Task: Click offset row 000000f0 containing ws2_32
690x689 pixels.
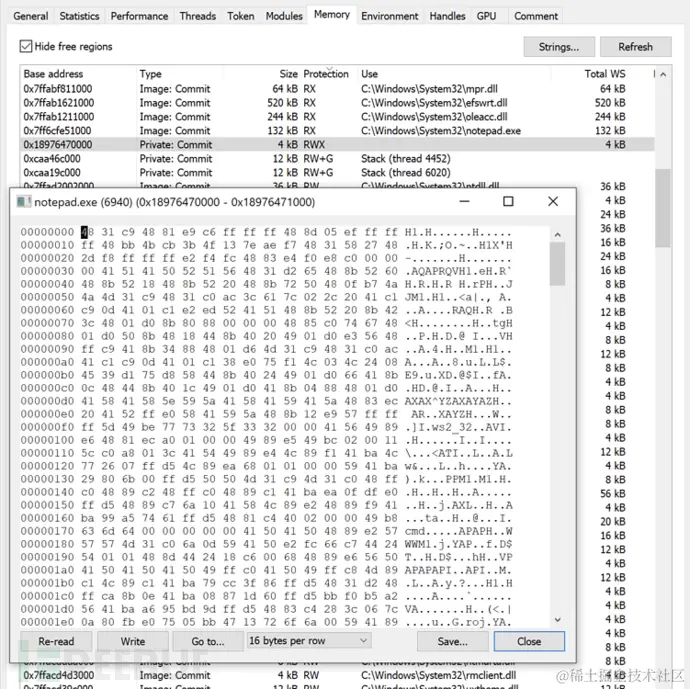Action: (x=266, y=427)
